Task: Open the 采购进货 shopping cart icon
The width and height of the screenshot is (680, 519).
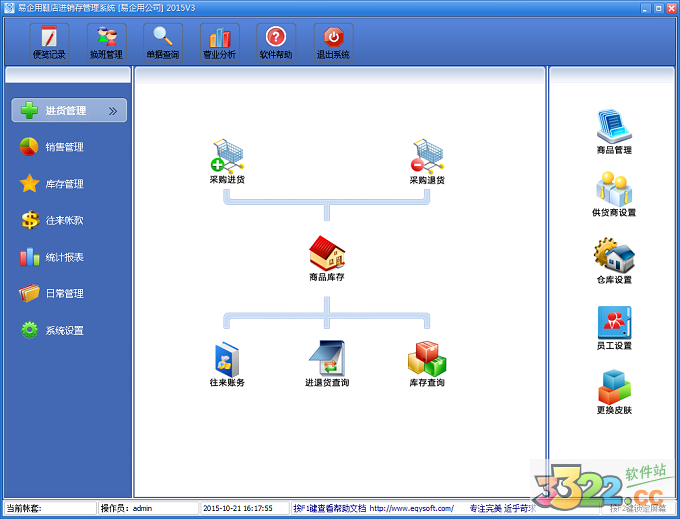Action: point(228,156)
